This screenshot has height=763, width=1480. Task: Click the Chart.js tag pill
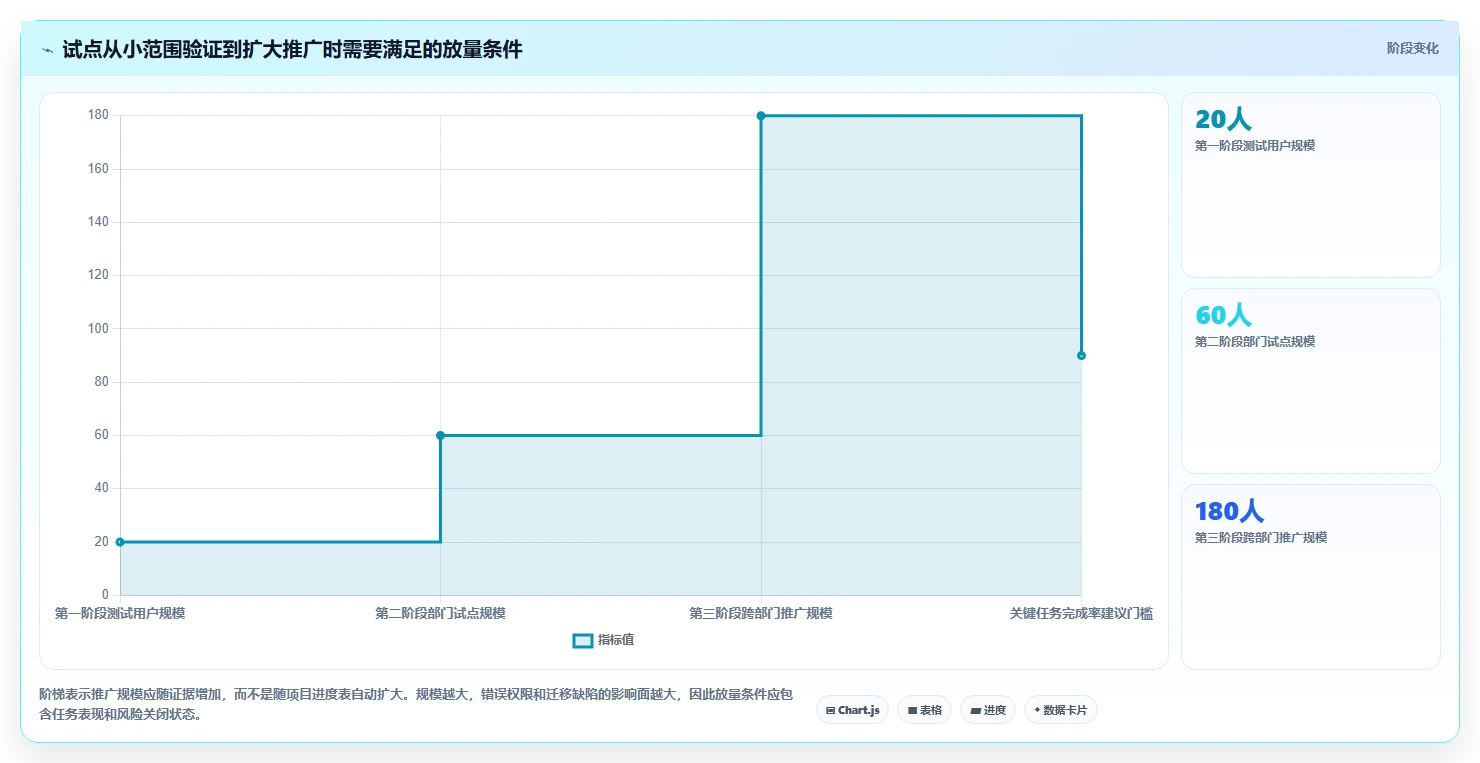tap(852, 710)
